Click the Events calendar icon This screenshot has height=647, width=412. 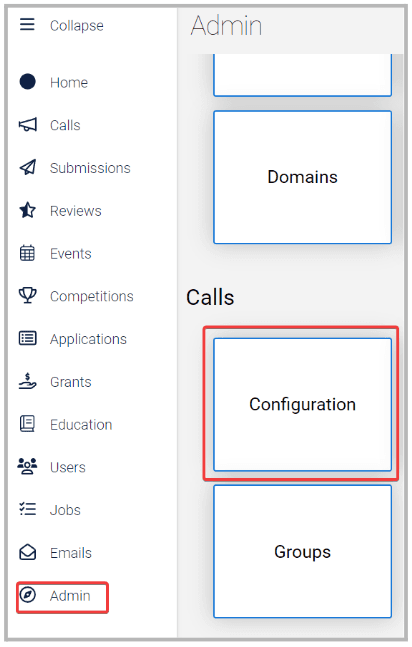coord(27,253)
